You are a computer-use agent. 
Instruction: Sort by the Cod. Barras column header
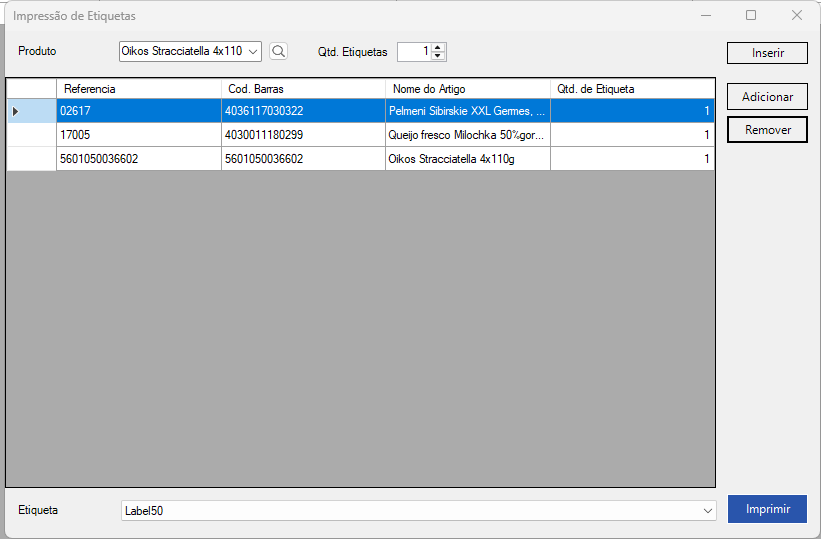303,89
